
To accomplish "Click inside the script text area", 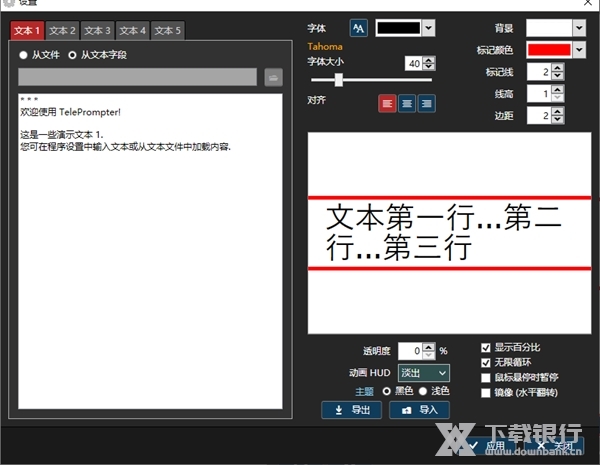I will pos(150,251).
